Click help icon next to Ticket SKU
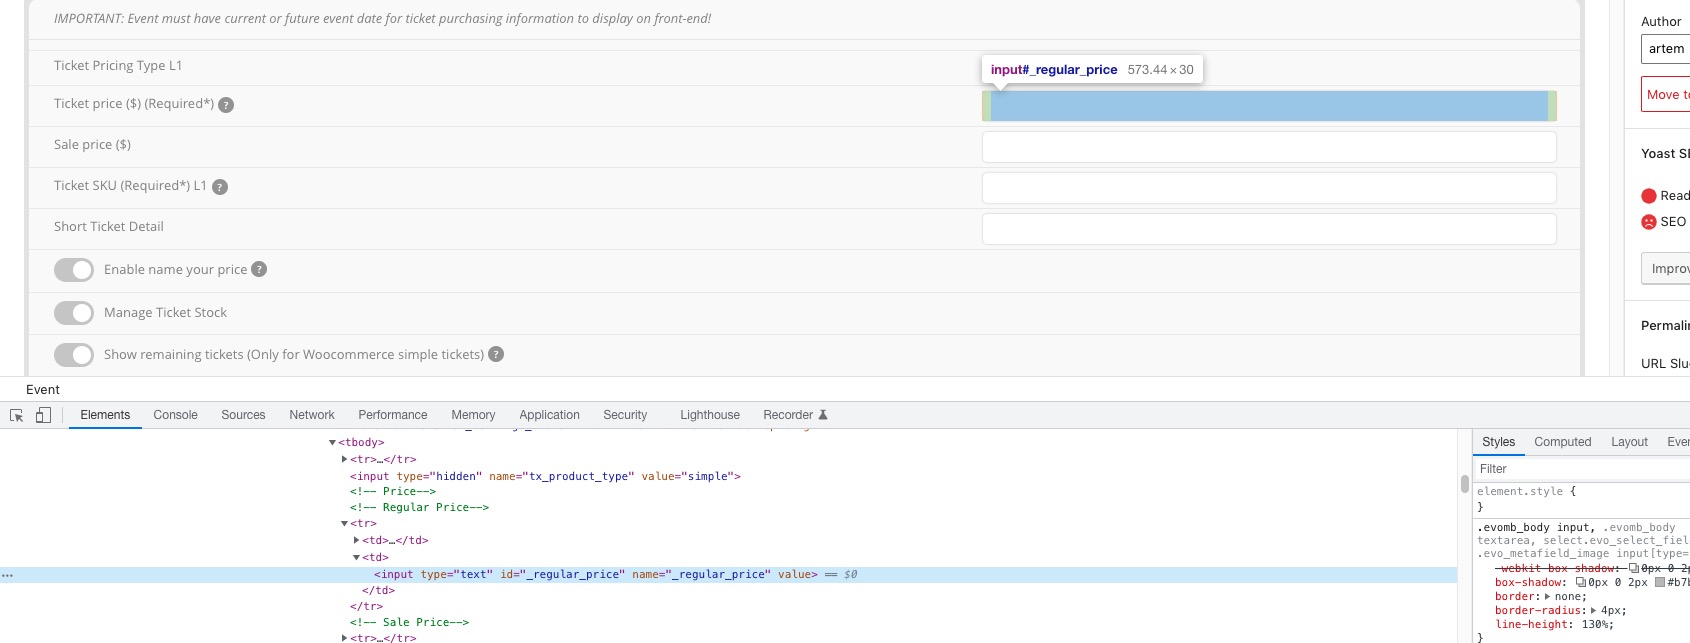The width and height of the screenshot is (1690, 643). [x=220, y=187]
